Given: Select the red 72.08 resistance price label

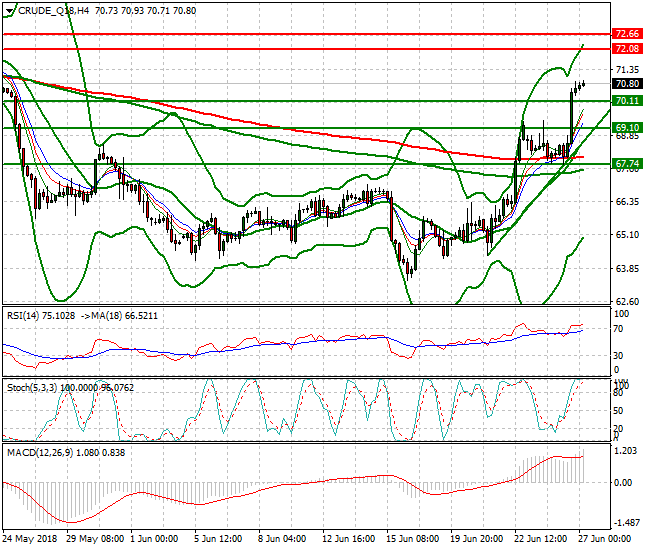Looking at the screenshot, I should 627,48.
